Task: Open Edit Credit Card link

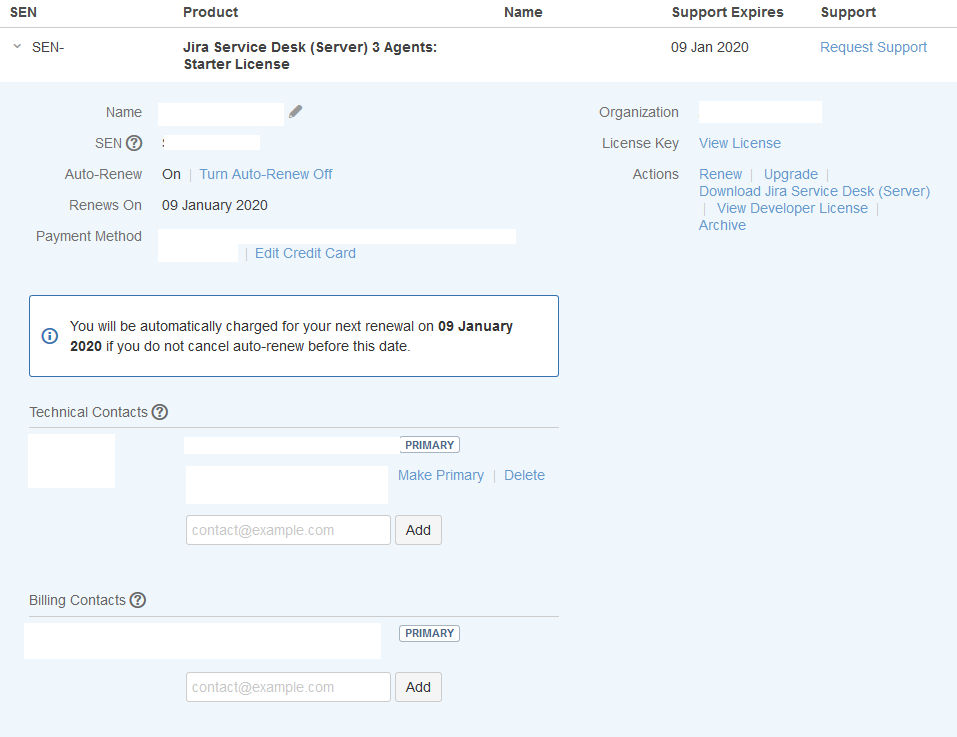Action: (x=305, y=253)
